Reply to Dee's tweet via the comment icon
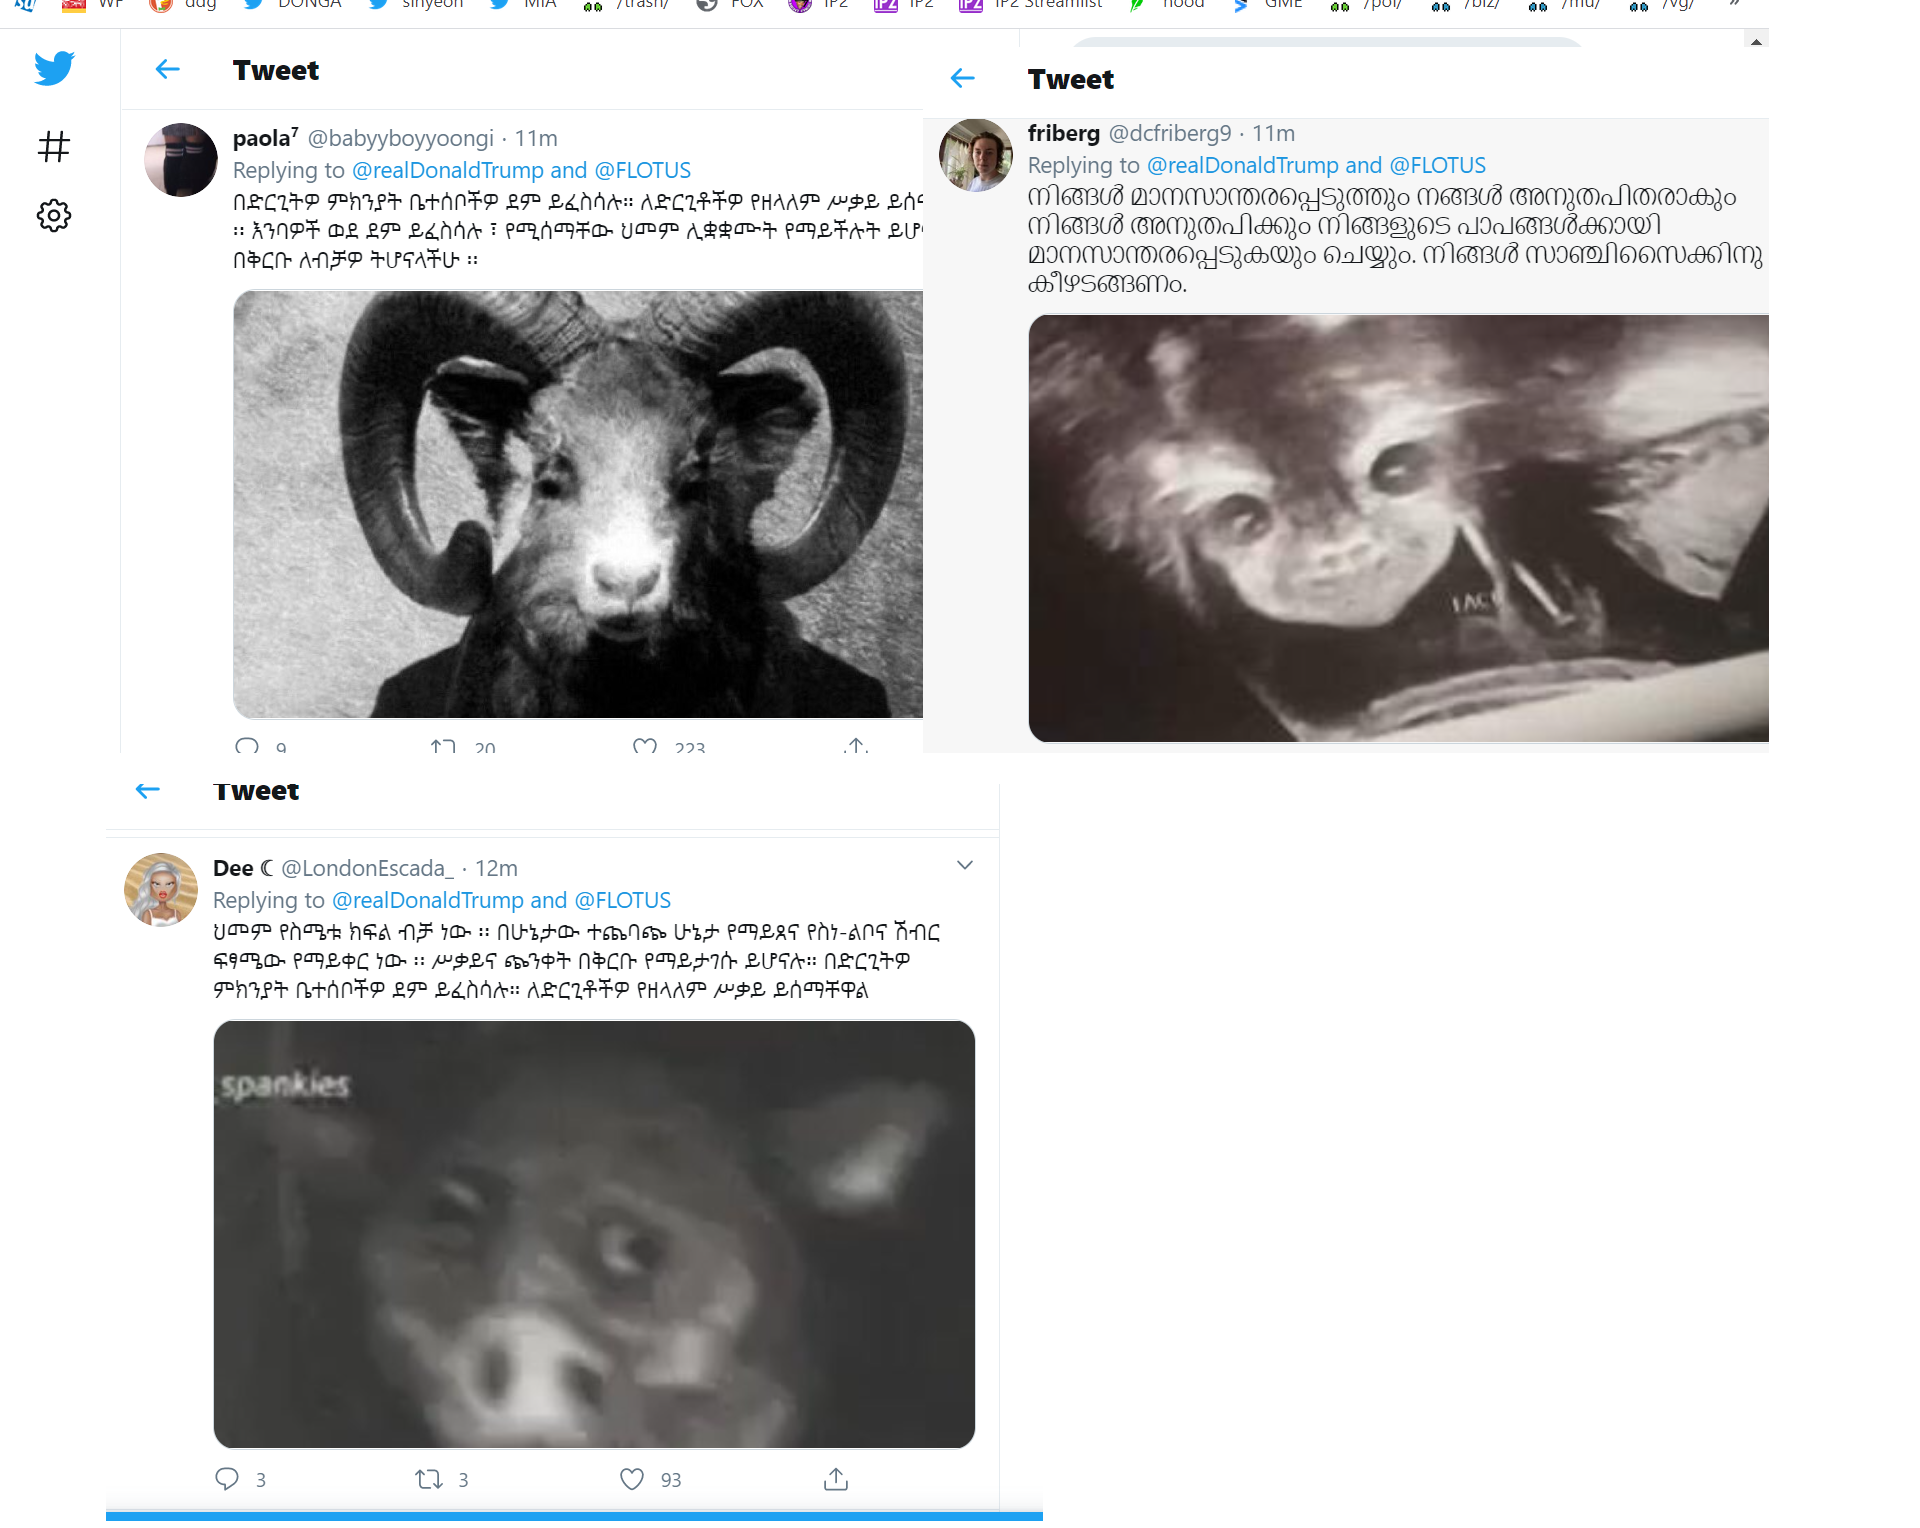 pyautogui.click(x=227, y=1479)
